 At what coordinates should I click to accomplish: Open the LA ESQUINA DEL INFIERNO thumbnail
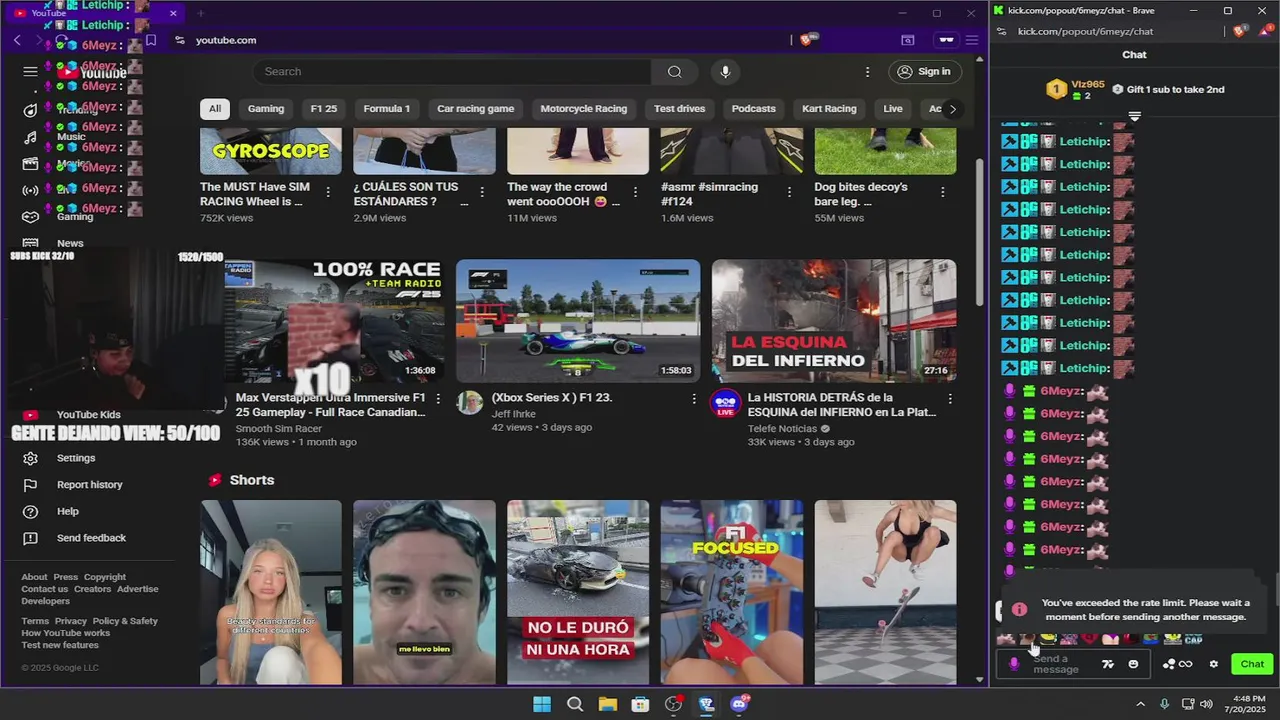(x=834, y=321)
